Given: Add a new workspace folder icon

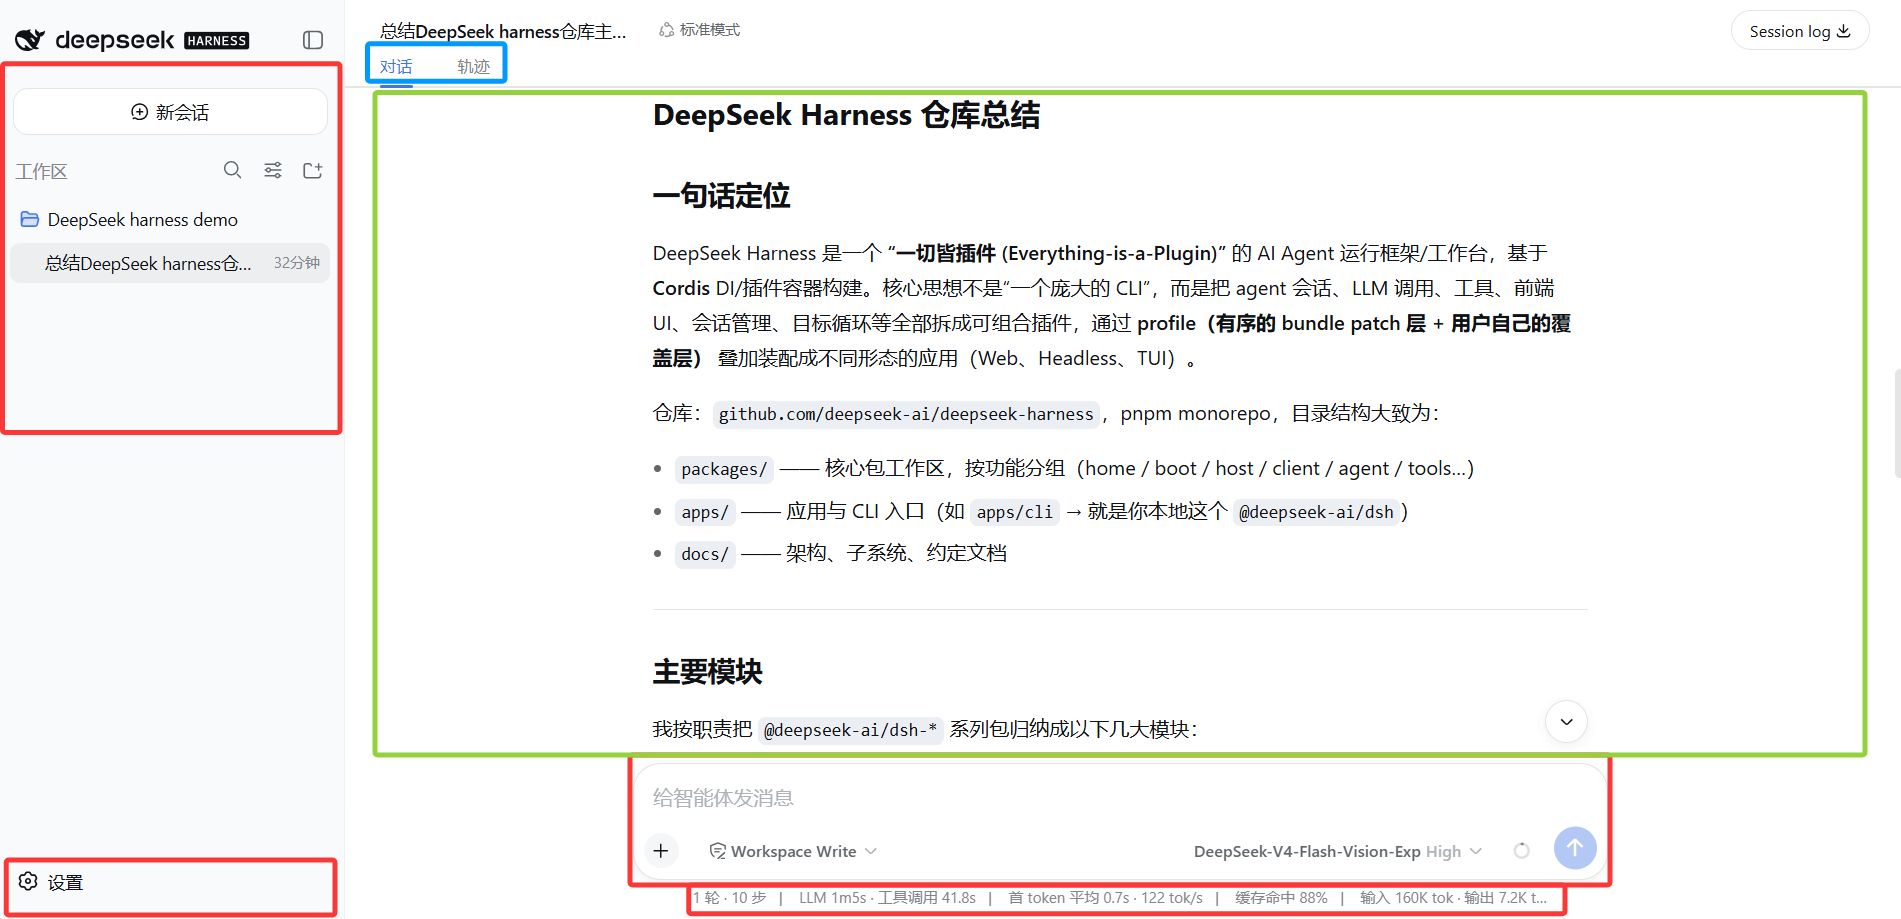Looking at the screenshot, I should pos(313,170).
